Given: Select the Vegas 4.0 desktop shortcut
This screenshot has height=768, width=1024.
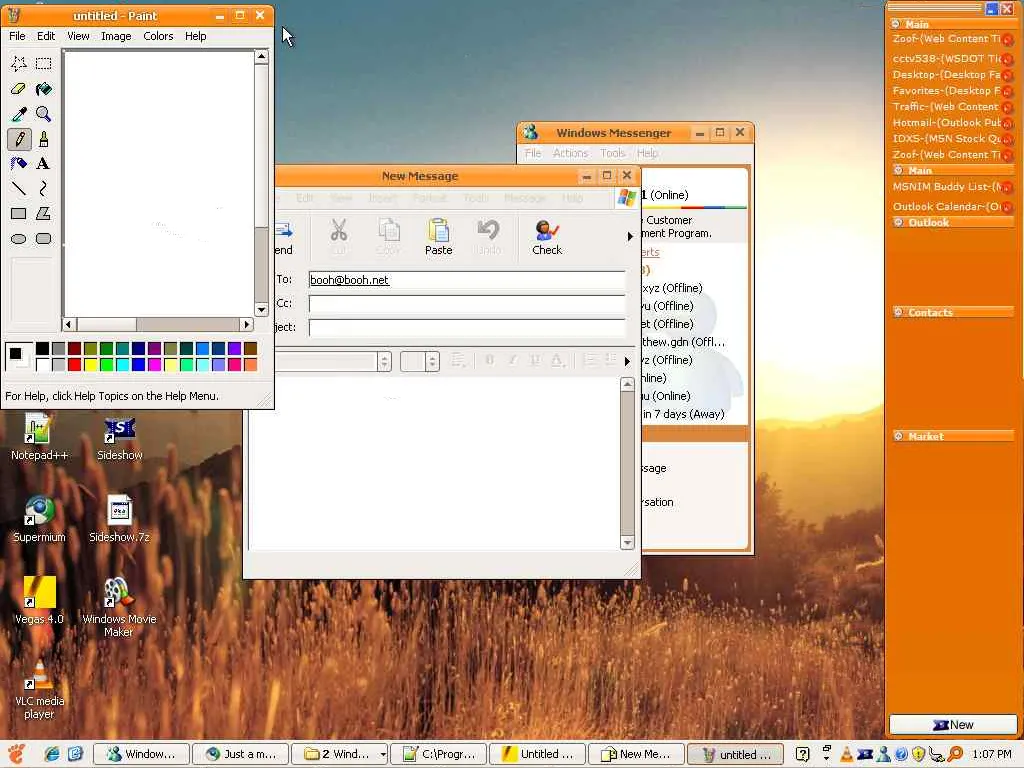Looking at the screenshot, I should pos(39,601).
